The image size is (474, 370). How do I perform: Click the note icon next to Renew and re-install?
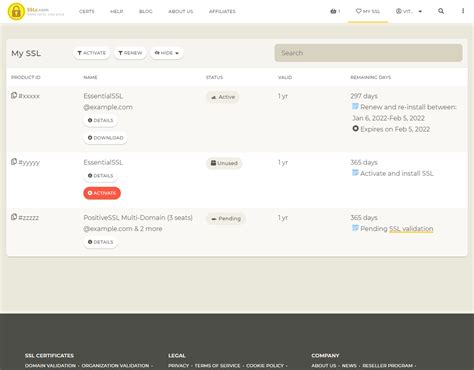point(355,107)
